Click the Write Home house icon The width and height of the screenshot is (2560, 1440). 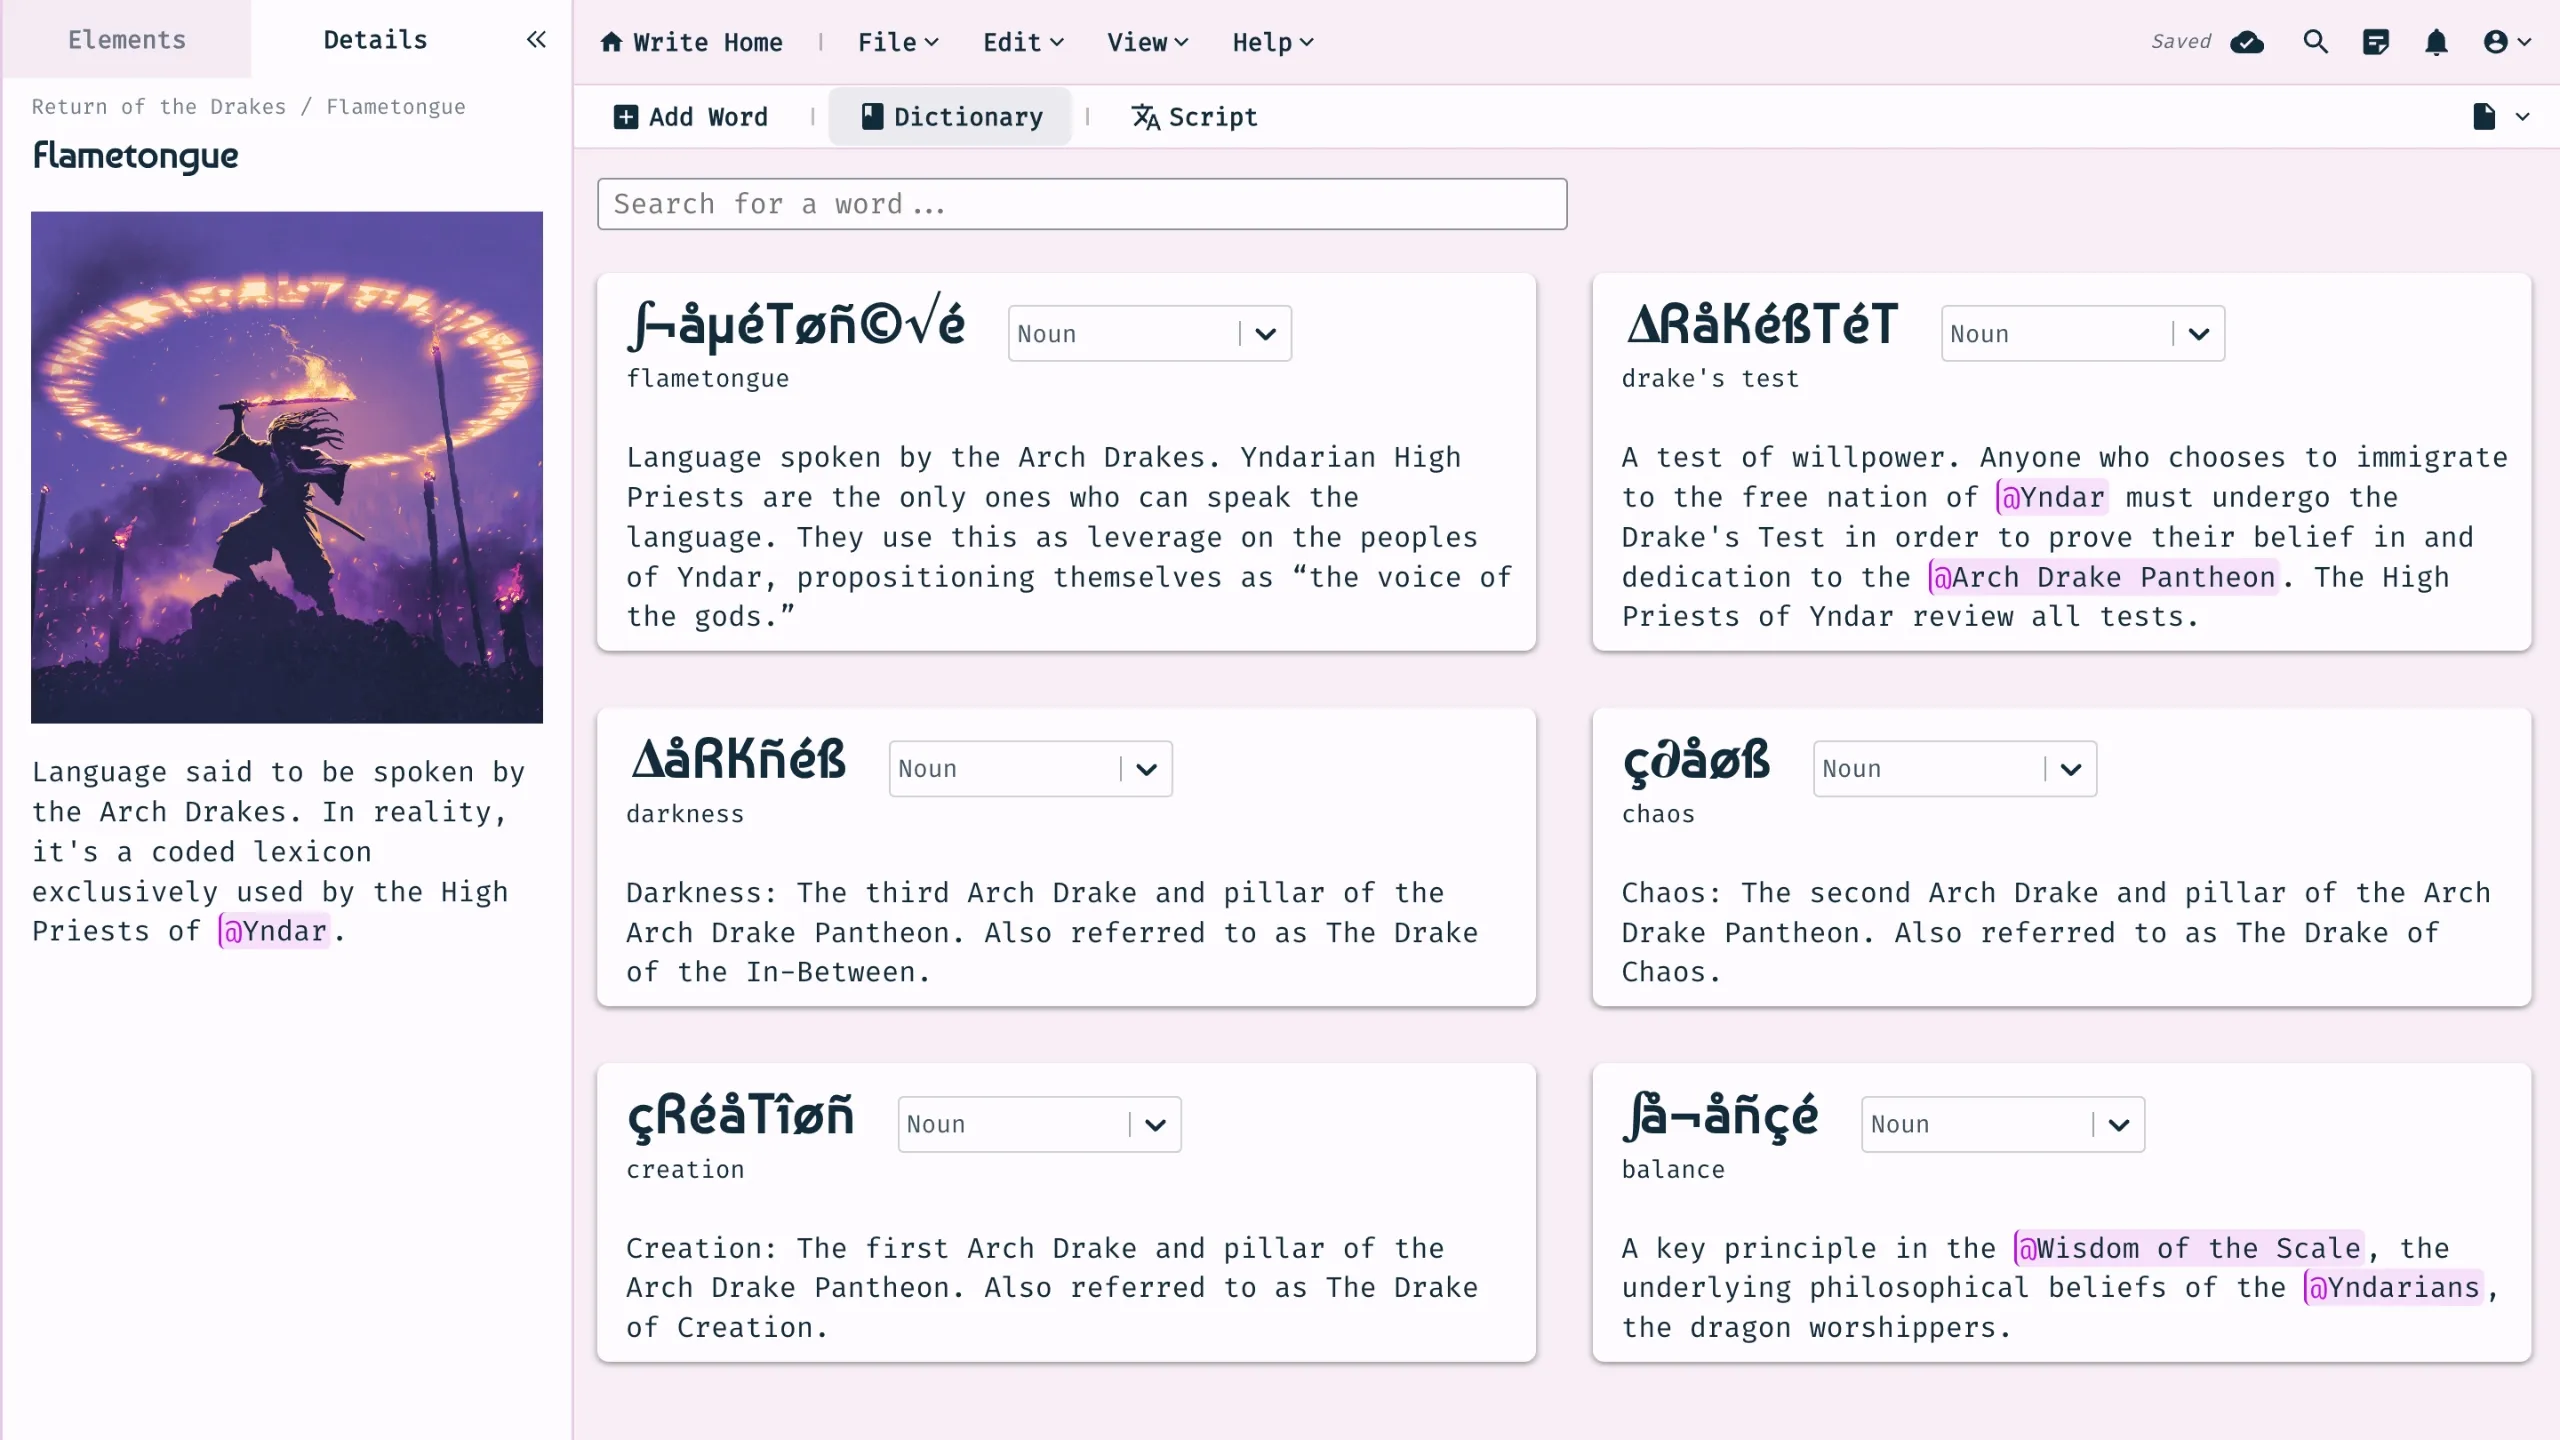[611, 42]
